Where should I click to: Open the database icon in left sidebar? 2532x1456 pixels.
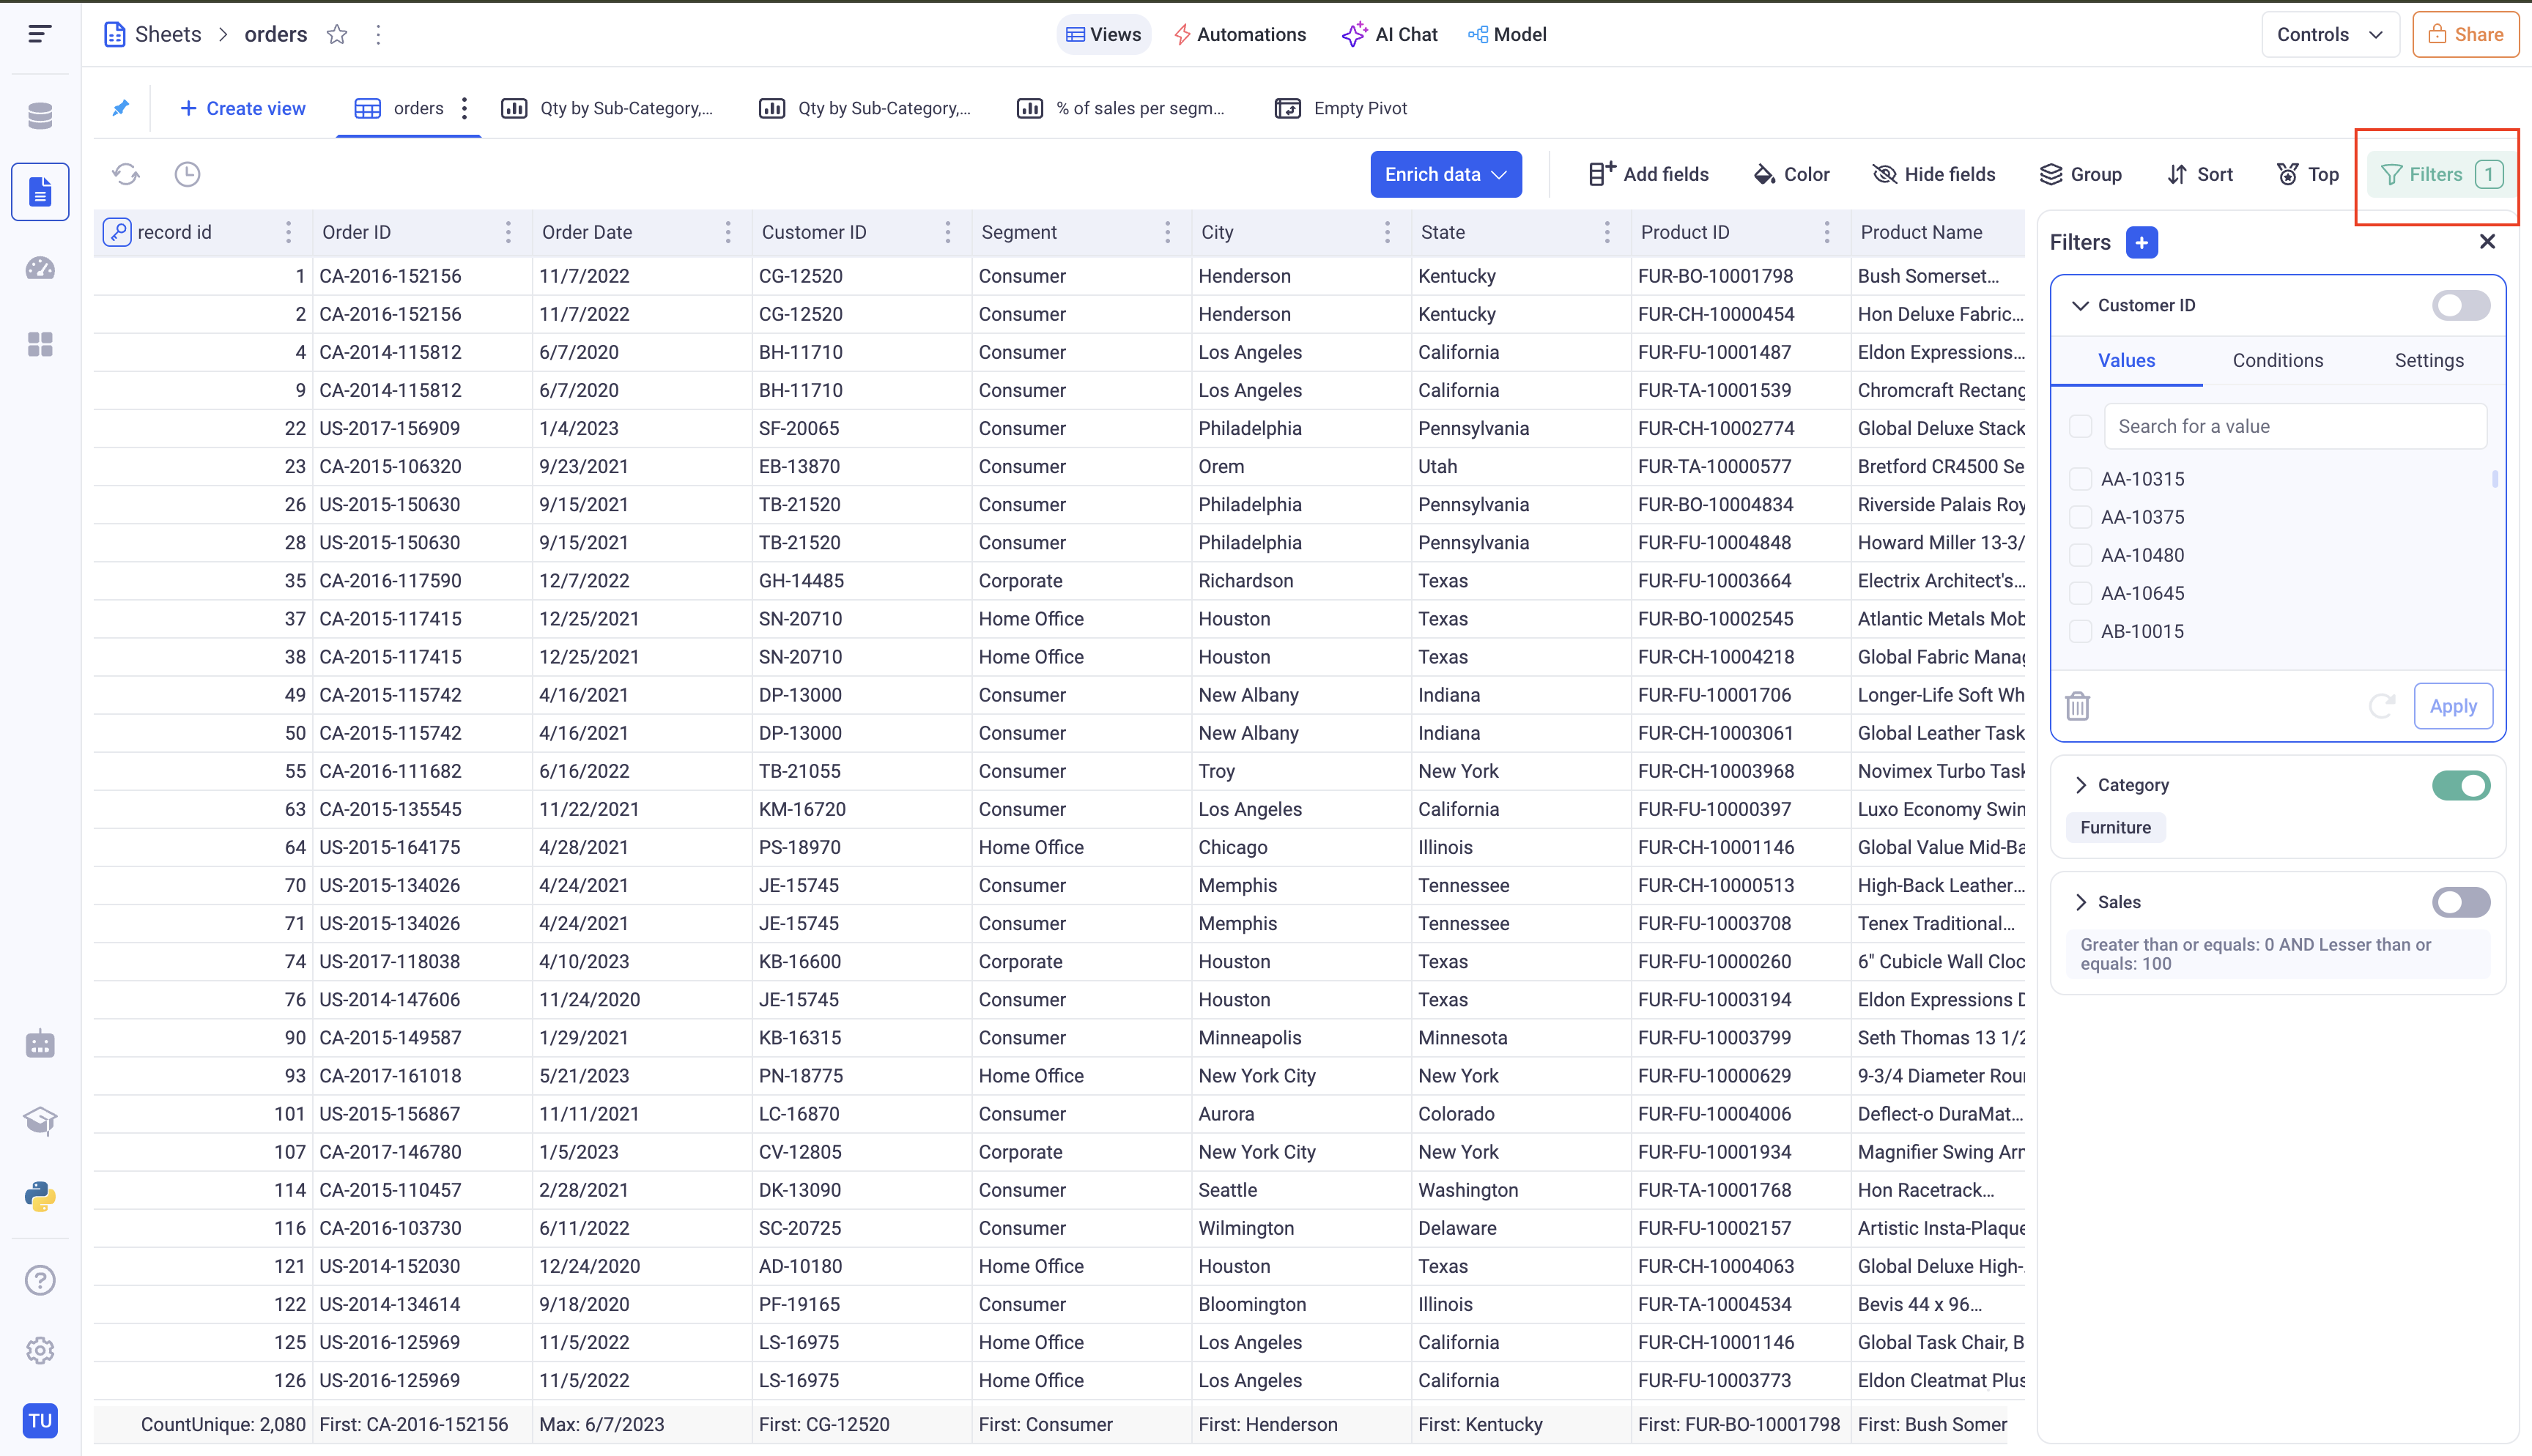pos(40,116)
